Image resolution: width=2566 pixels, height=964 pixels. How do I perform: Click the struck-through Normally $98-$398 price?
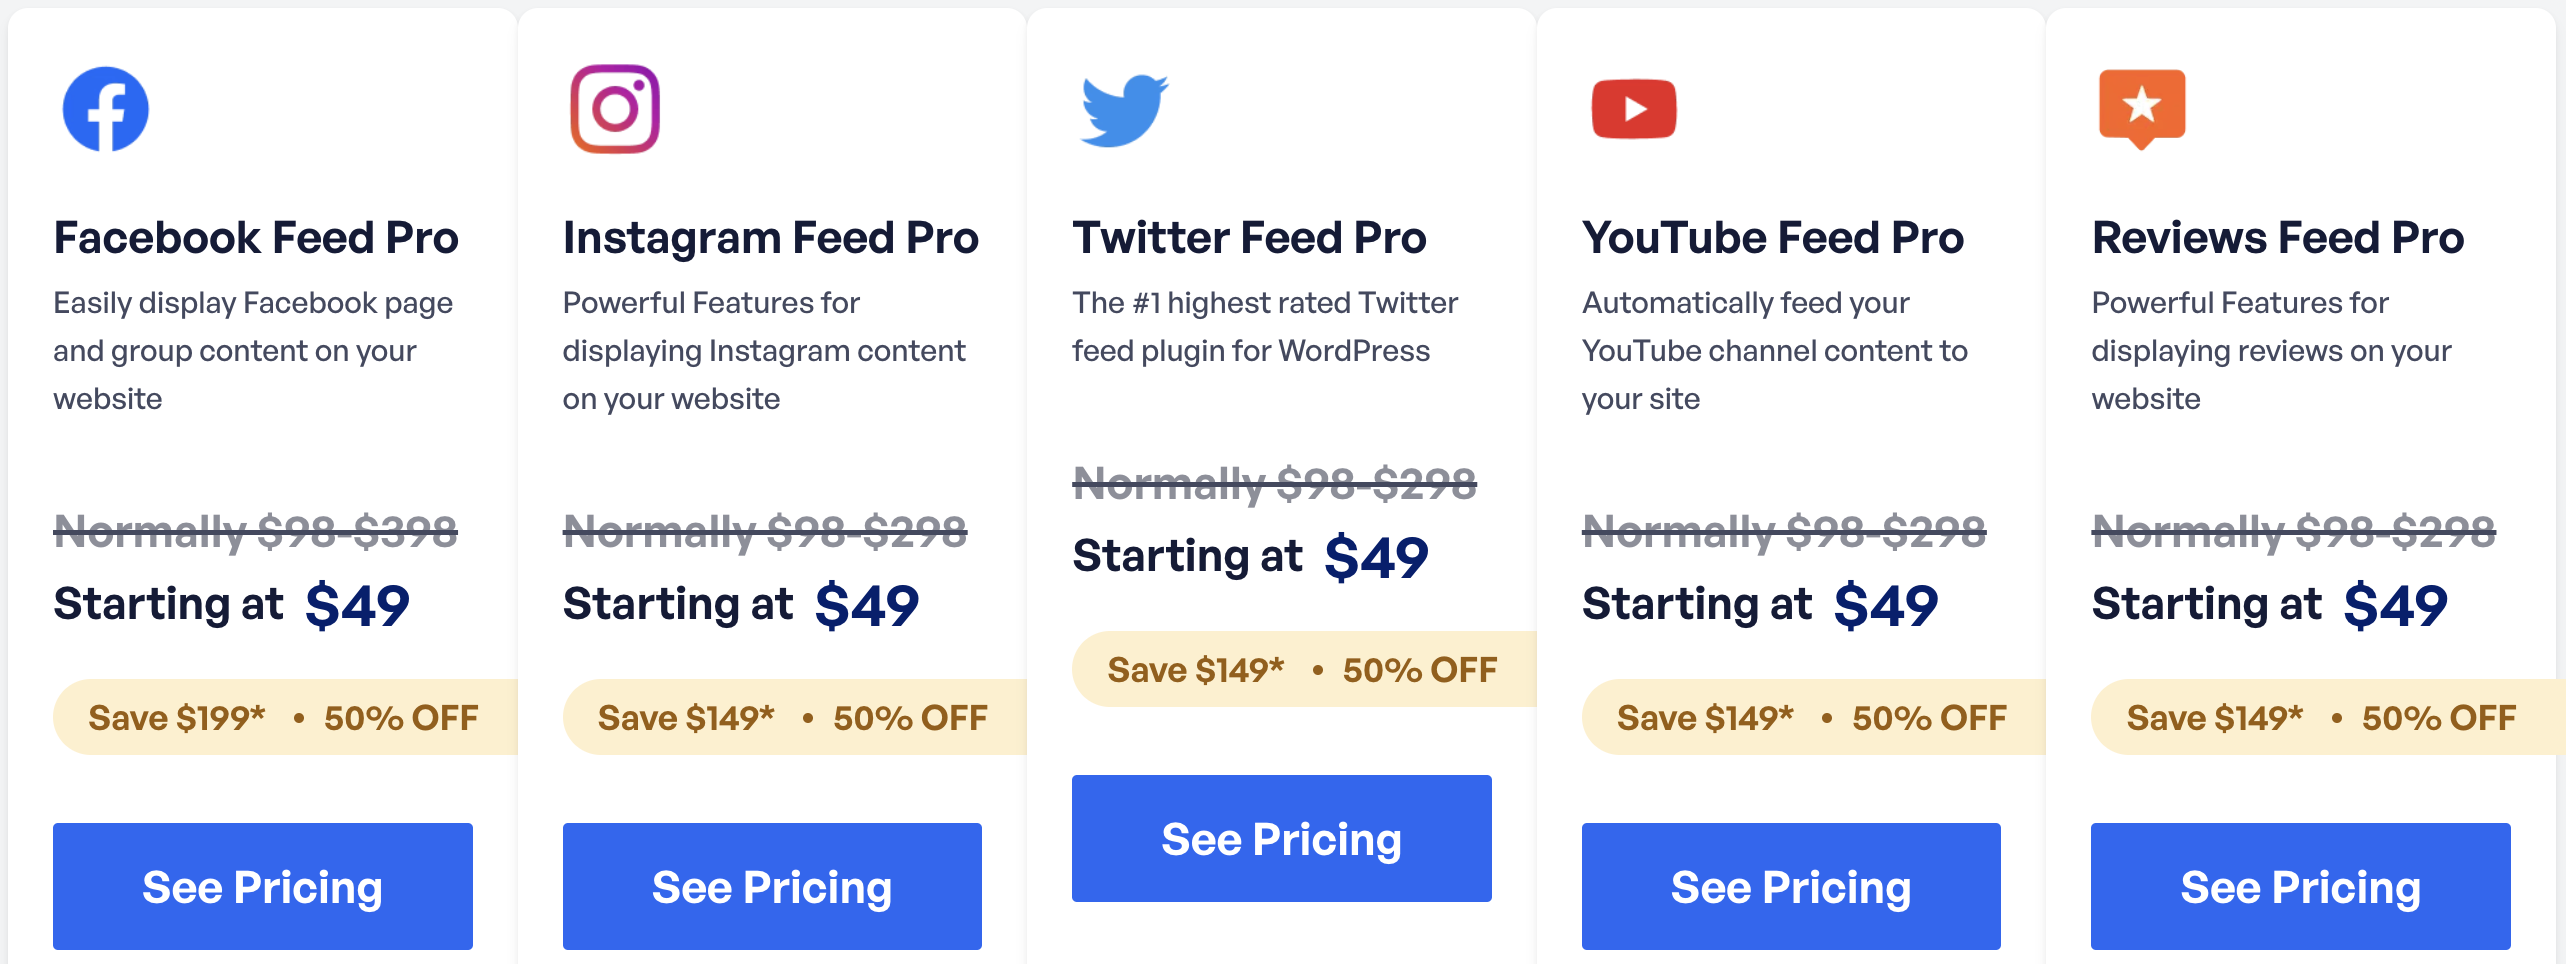[256, 531]
